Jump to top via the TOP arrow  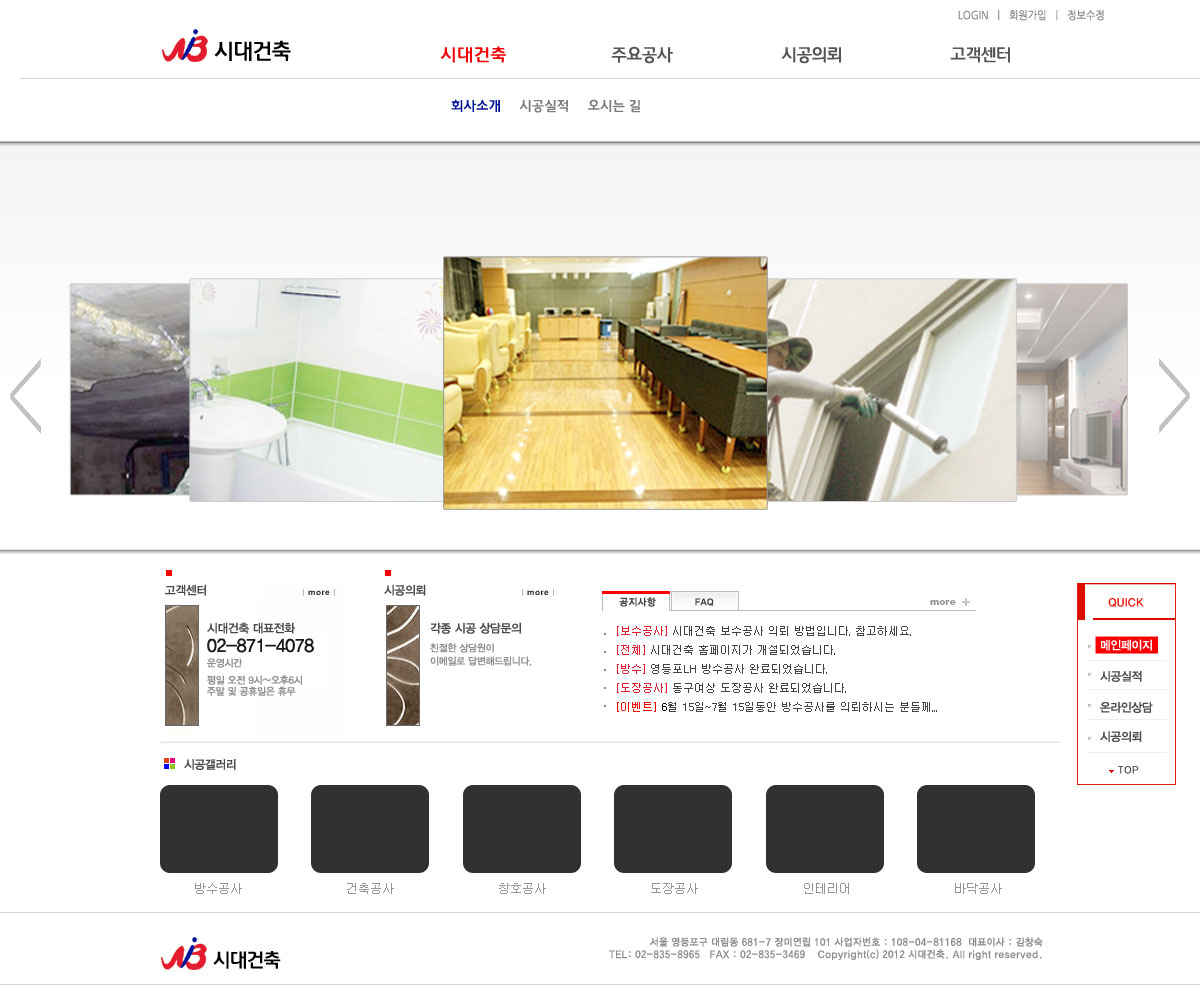point(1124,770)
